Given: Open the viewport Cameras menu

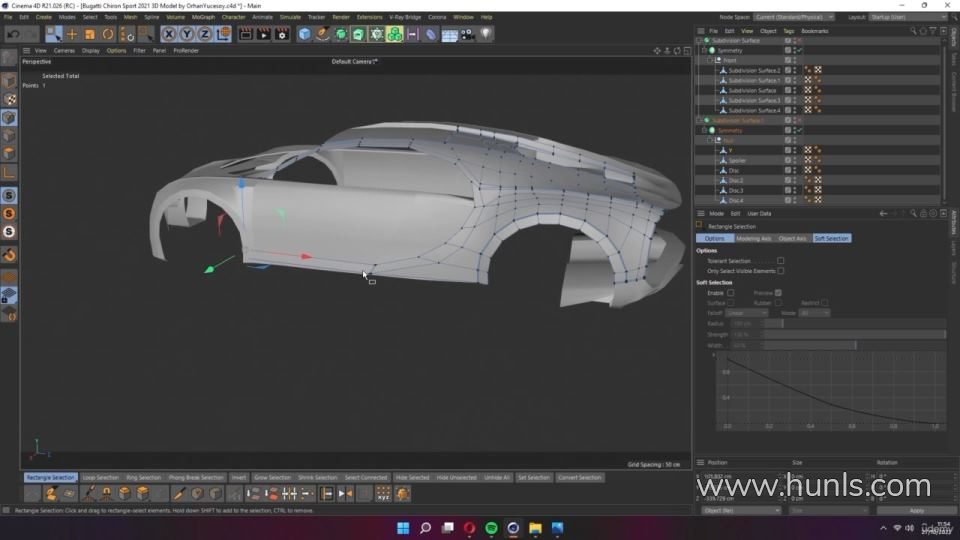Looking at the screenshot, I should pyautogui.click(x=64, y=51).
